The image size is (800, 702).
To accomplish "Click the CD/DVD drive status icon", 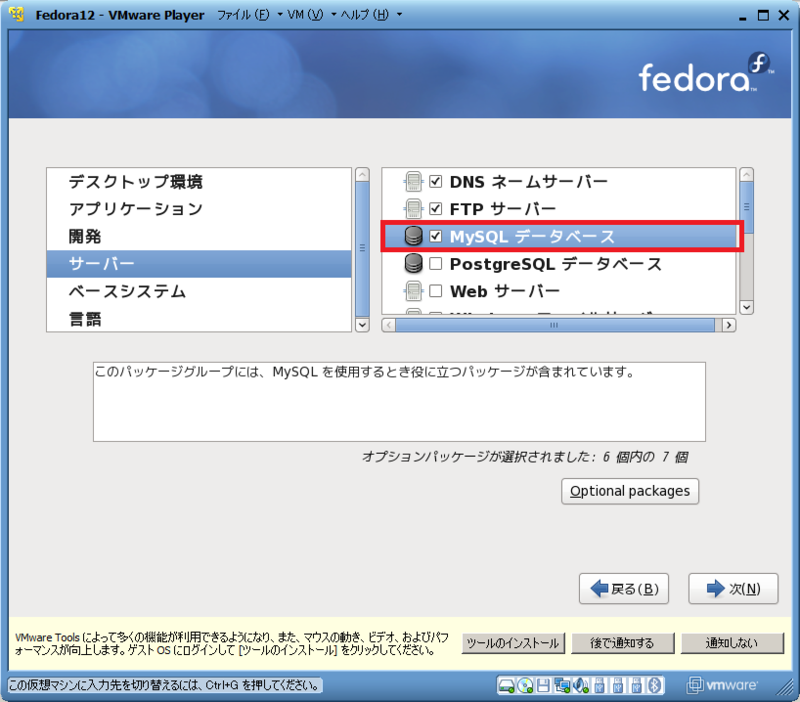I will [523, 687].
